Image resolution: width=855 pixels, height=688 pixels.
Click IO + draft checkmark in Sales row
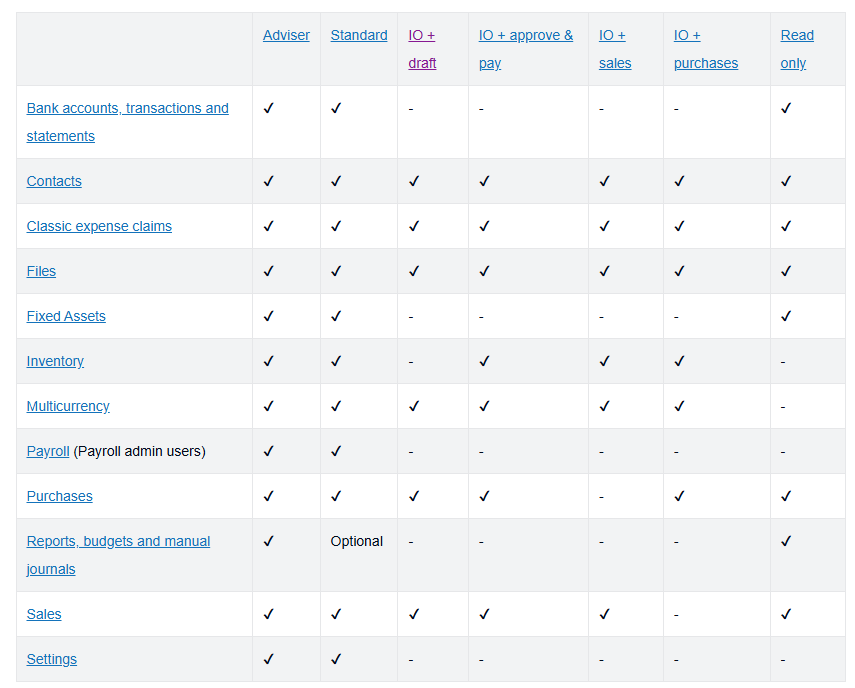[x=414, y=614]
